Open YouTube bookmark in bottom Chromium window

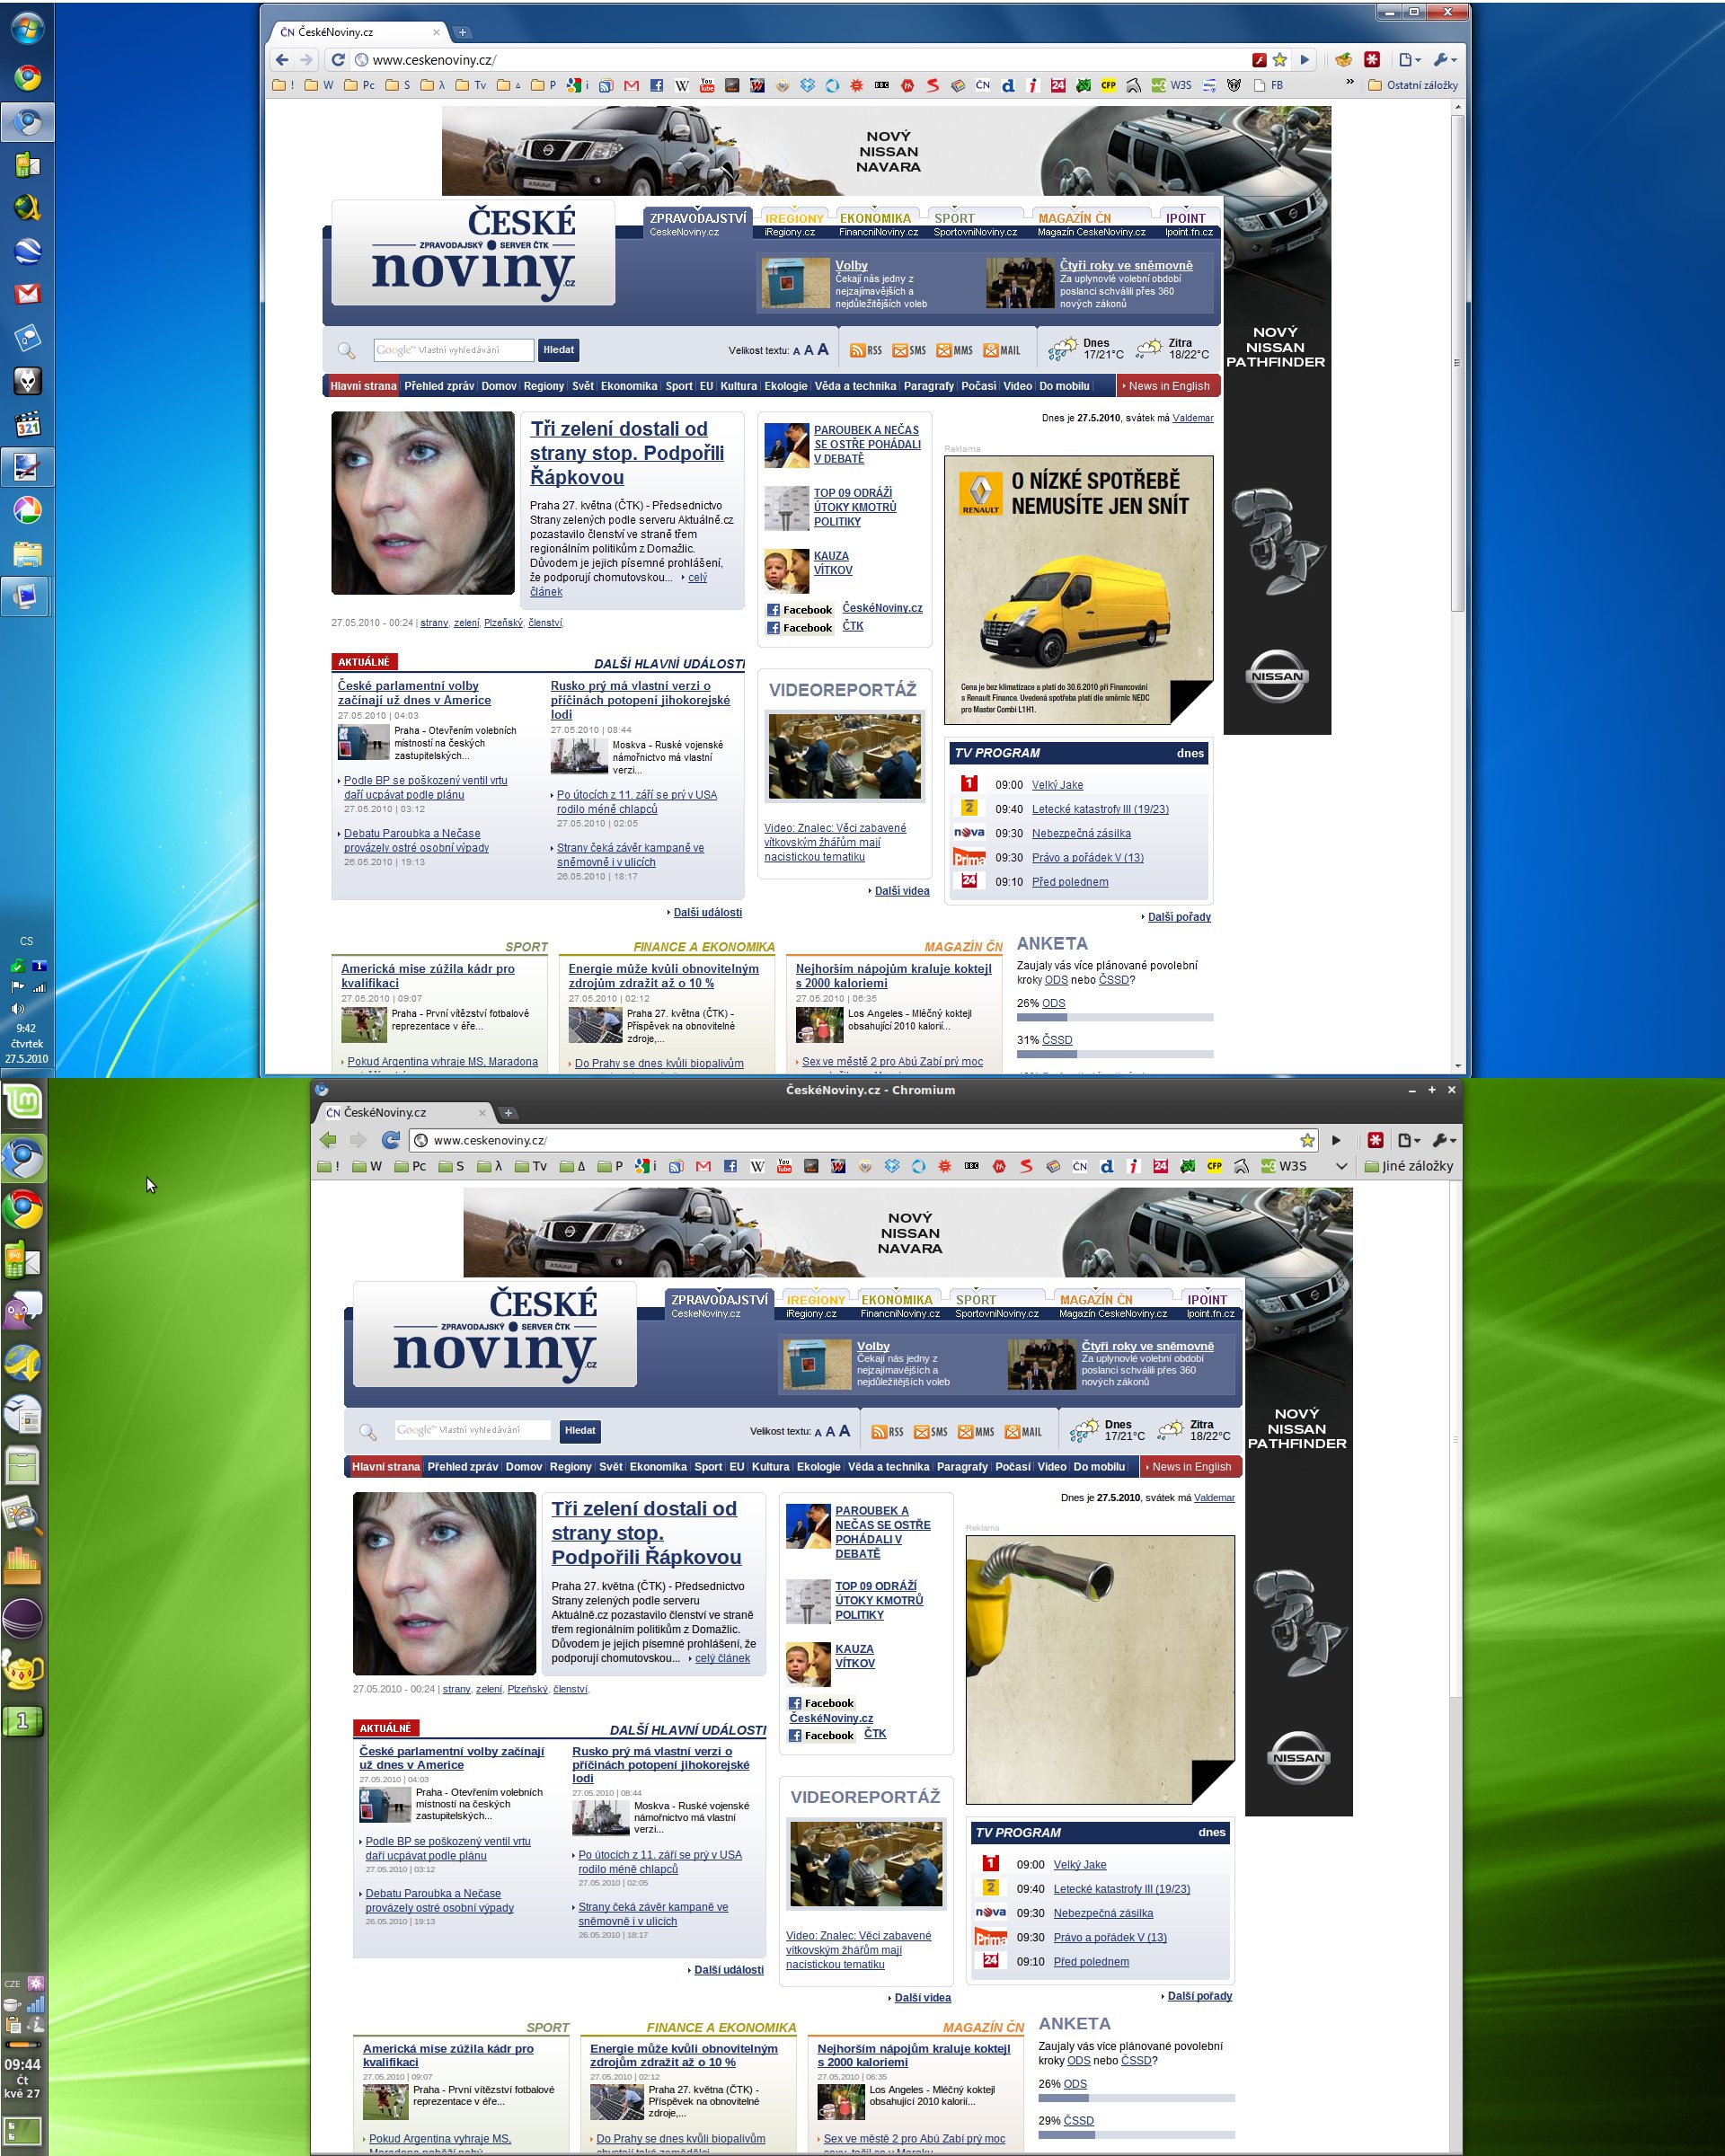coord(784,1166)
